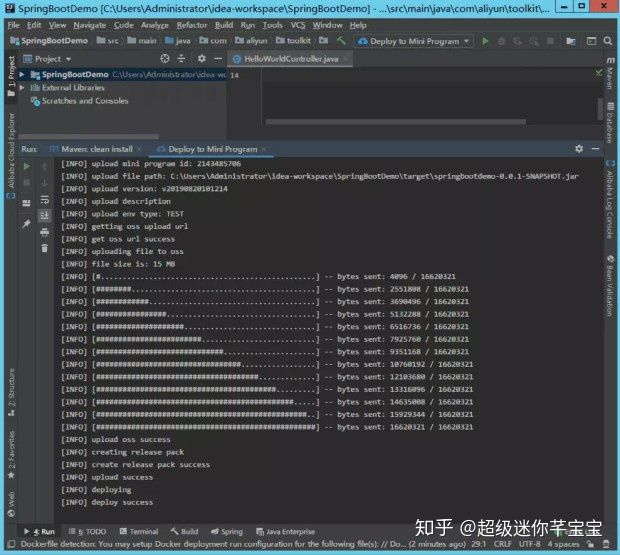620x555 pixels.
Task: Open the line separator CRLF selector
Action: 503,544
